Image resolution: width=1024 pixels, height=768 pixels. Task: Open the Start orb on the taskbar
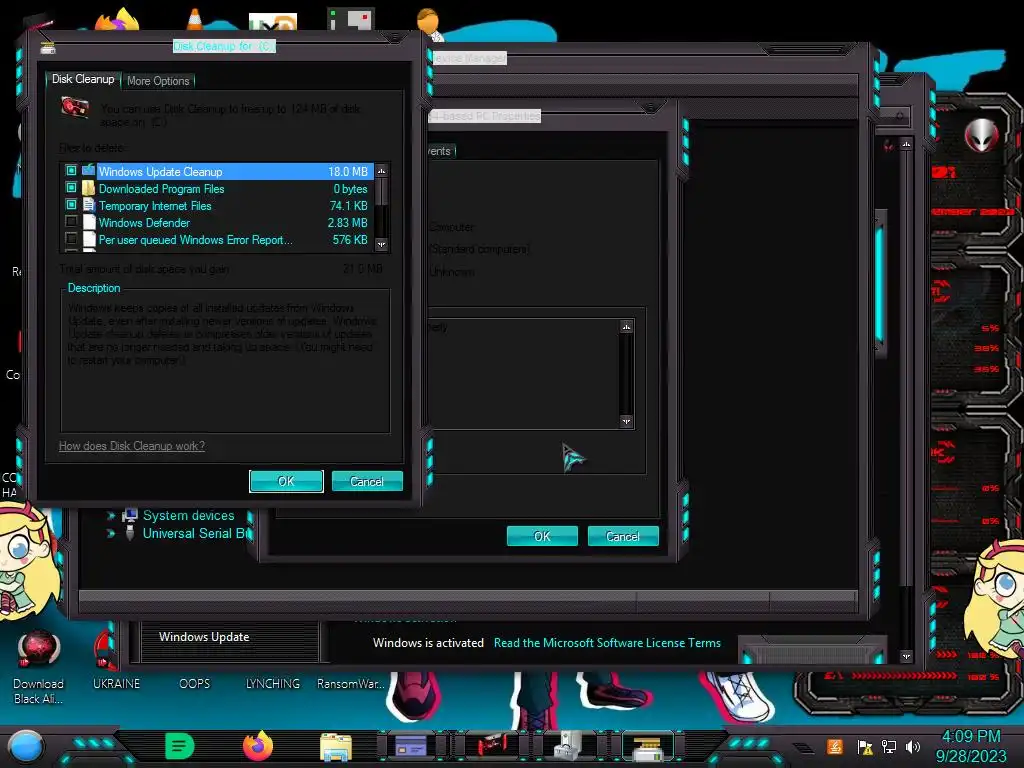click(26, 746)
